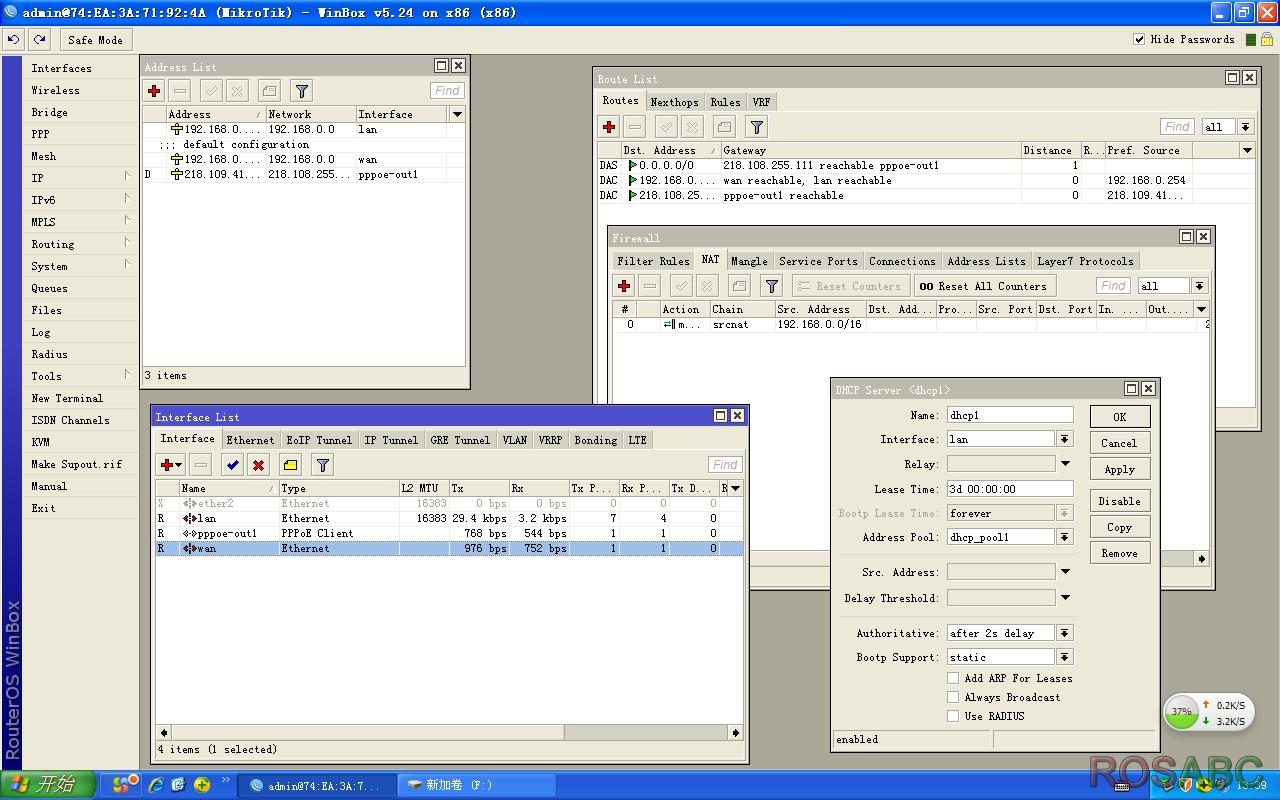1280x800 pixels.
Task: Select the pppoe-out1 interface row
Action: (x=449, y=533)
